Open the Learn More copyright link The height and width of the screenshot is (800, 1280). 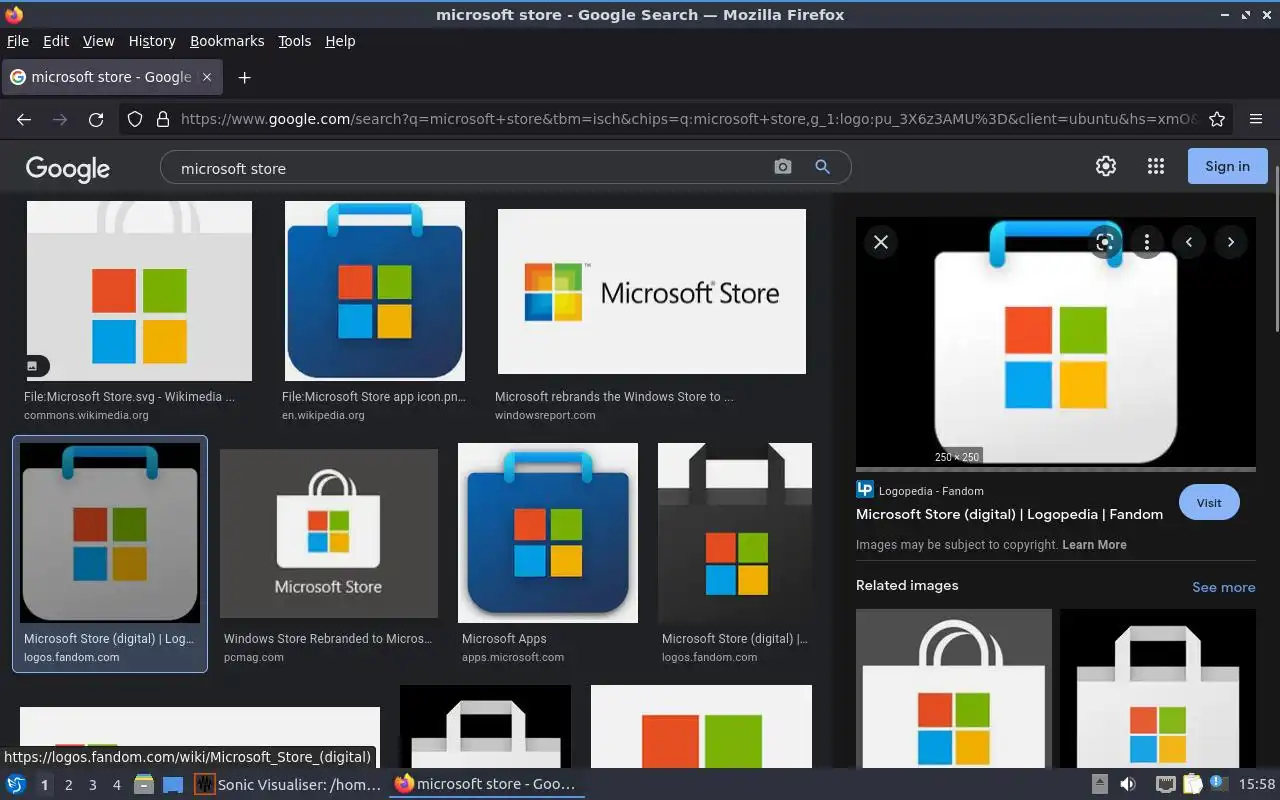(x=1094, y=545)
